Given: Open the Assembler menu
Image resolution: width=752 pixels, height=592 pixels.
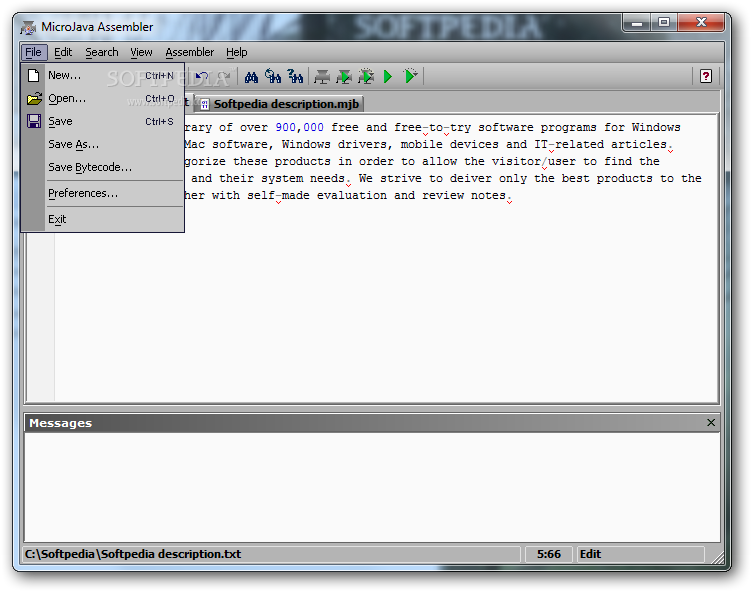Looking at the screenshot, I should click(x=189, y=52).
